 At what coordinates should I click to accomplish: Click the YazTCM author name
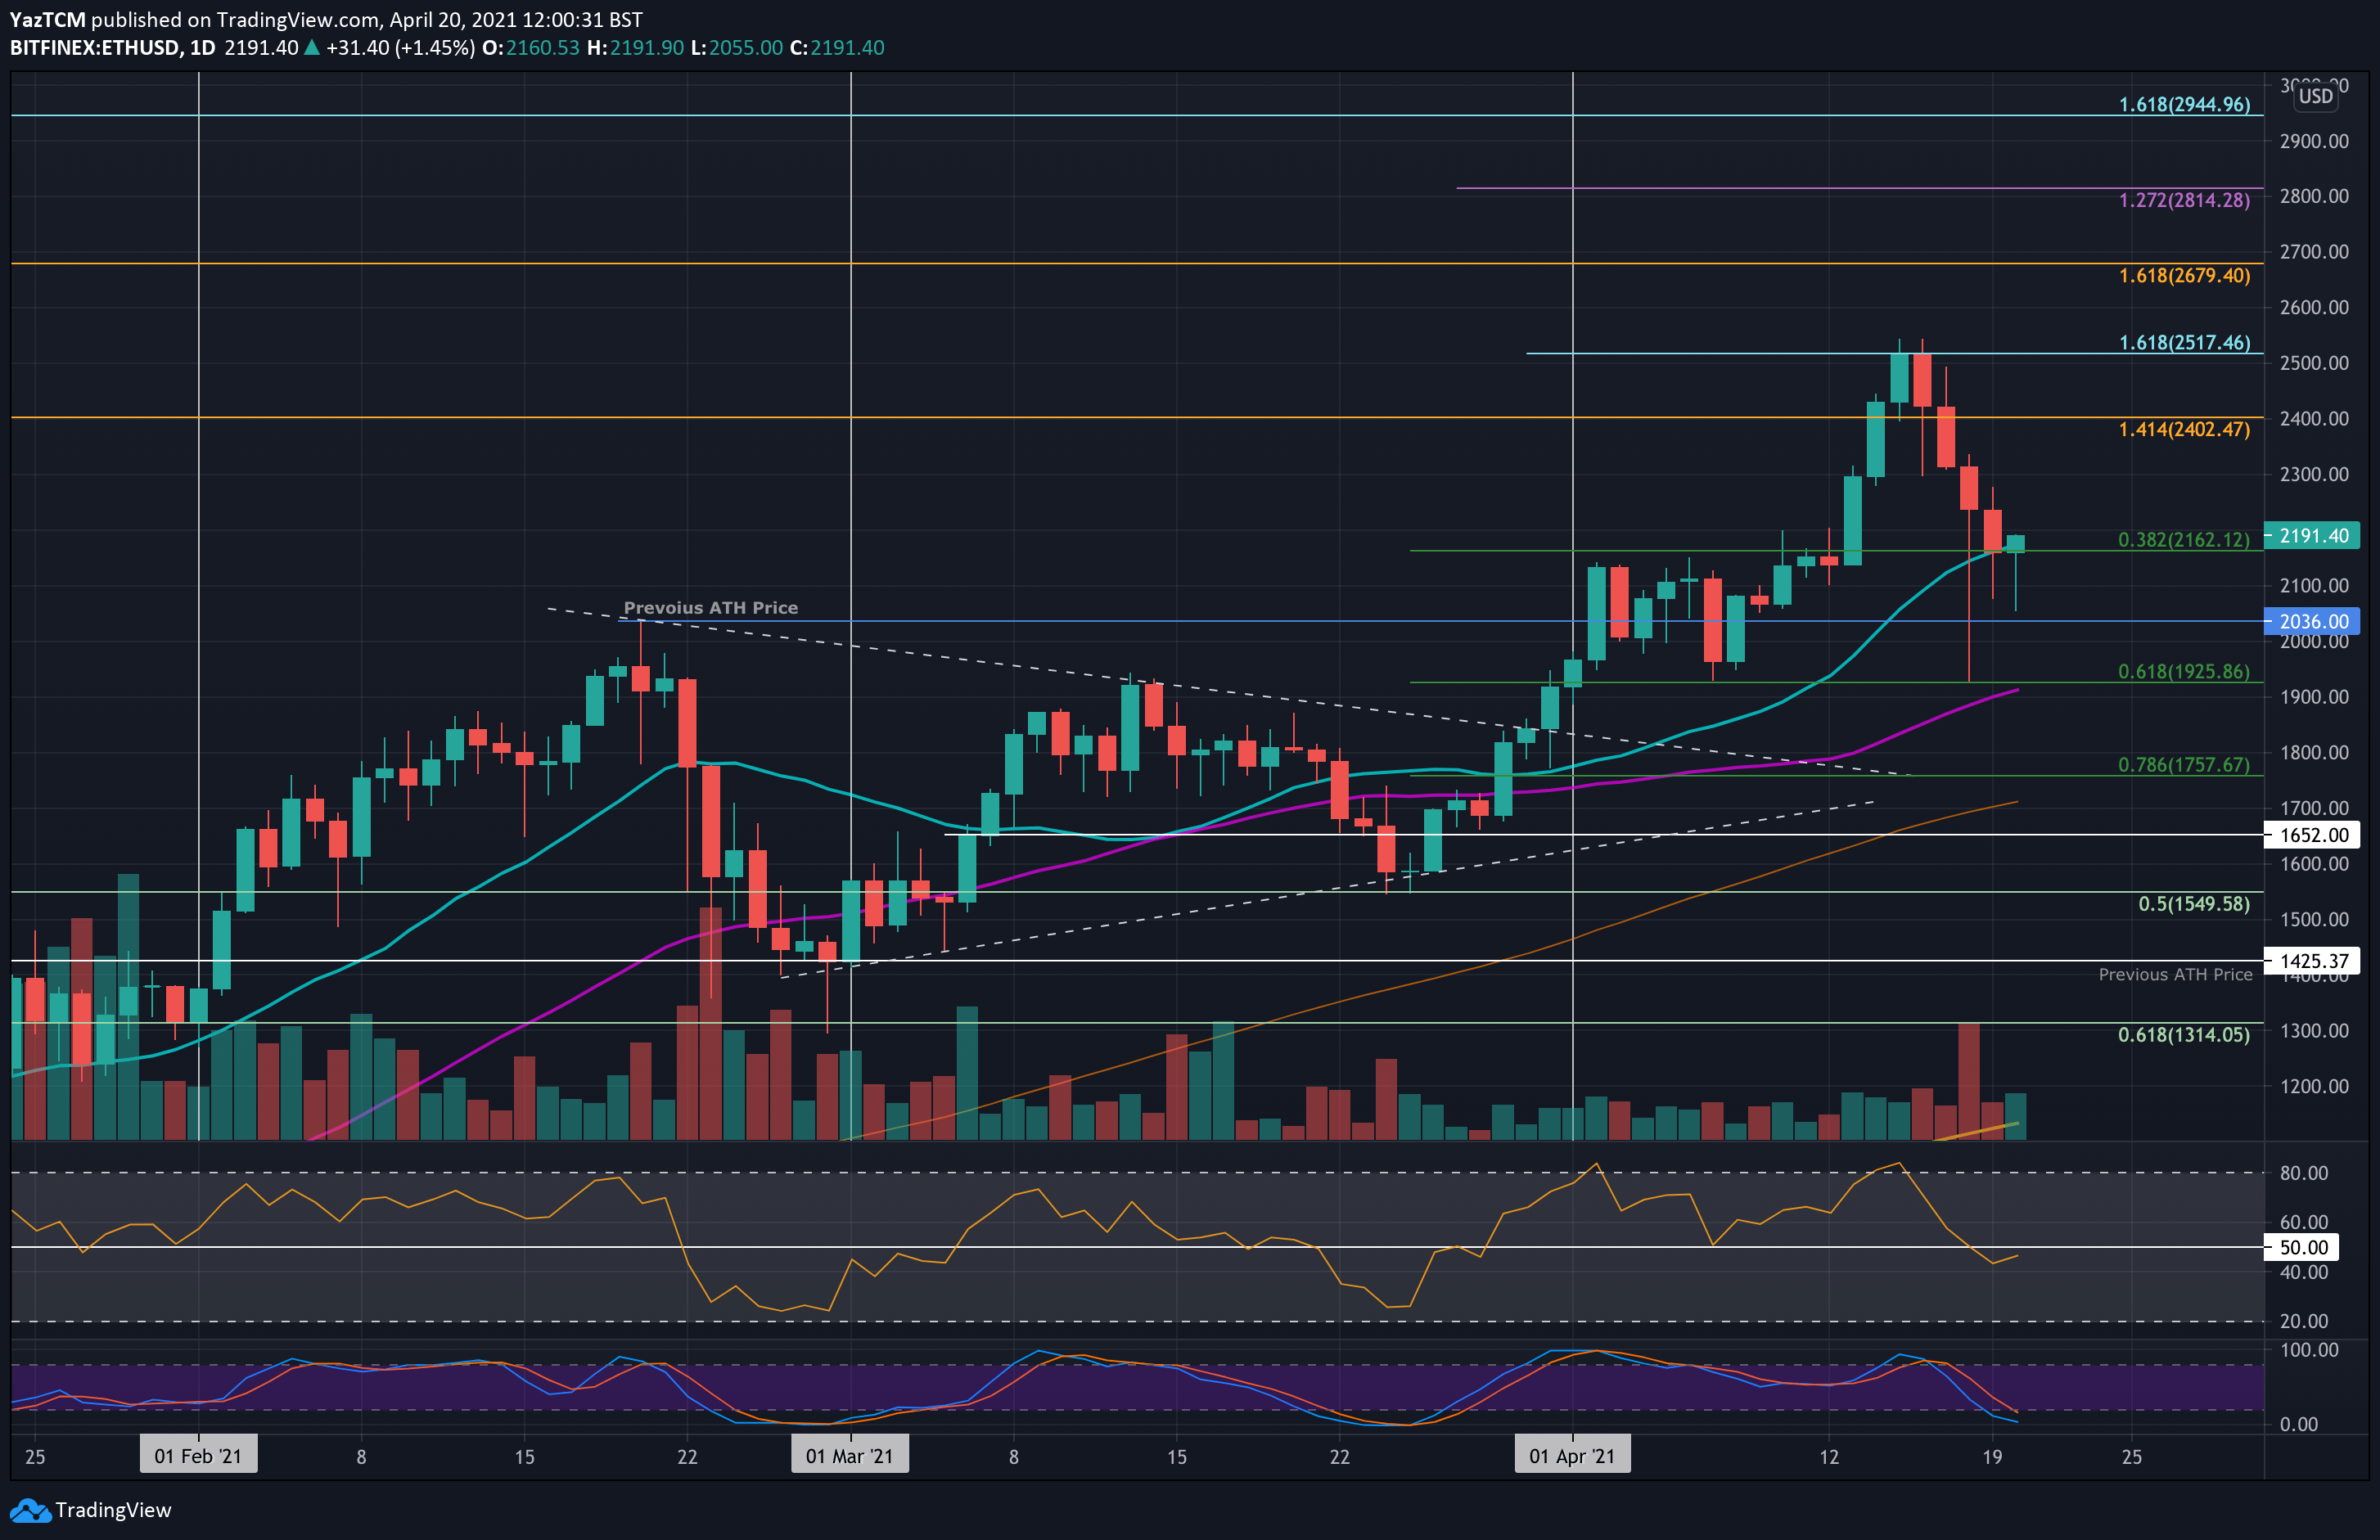(x=47, y=20)
